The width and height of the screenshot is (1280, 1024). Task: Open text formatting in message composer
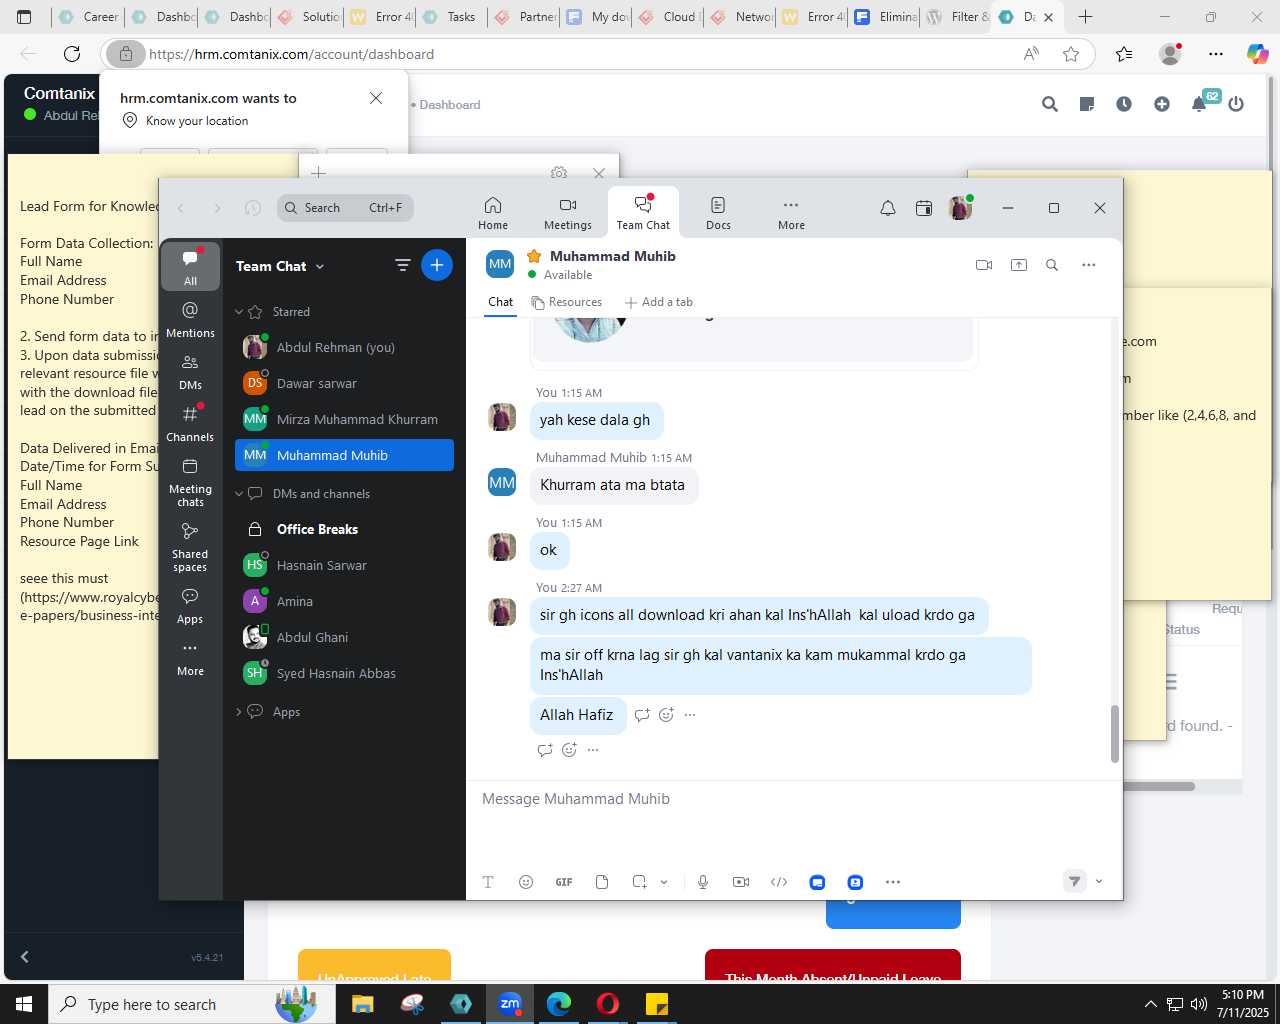coord(488,882)
